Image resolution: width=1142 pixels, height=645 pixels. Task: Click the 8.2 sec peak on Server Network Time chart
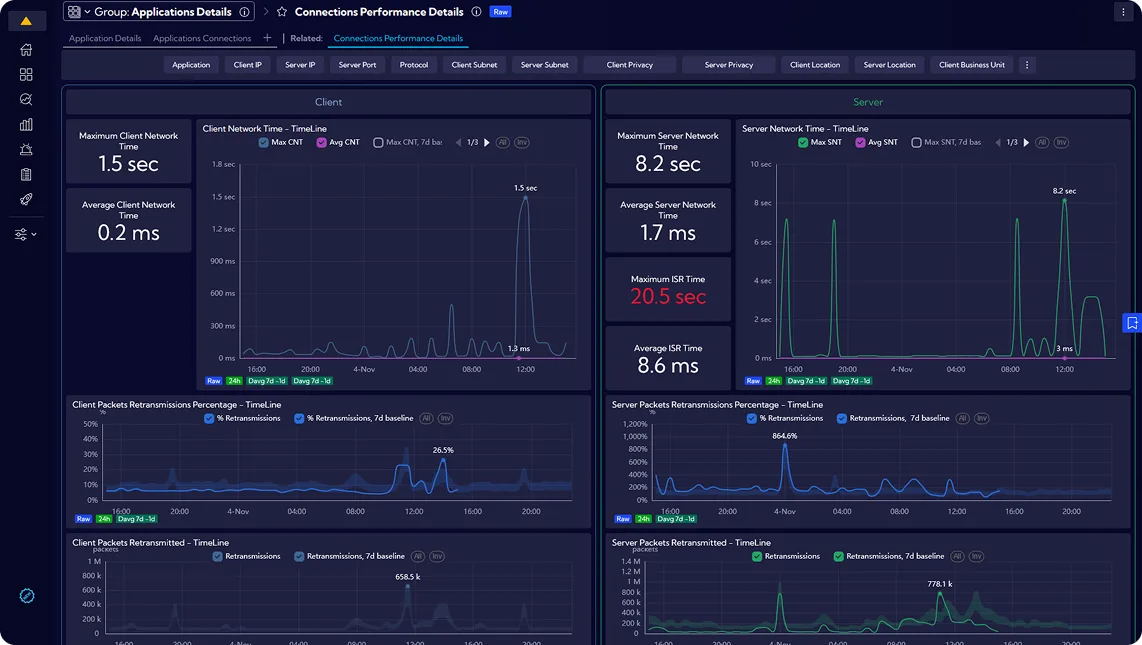point(1064,199)
